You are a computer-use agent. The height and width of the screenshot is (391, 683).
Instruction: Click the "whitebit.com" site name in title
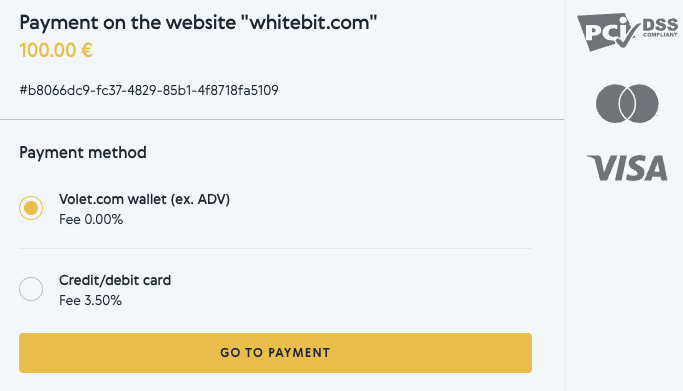(313, 23)
